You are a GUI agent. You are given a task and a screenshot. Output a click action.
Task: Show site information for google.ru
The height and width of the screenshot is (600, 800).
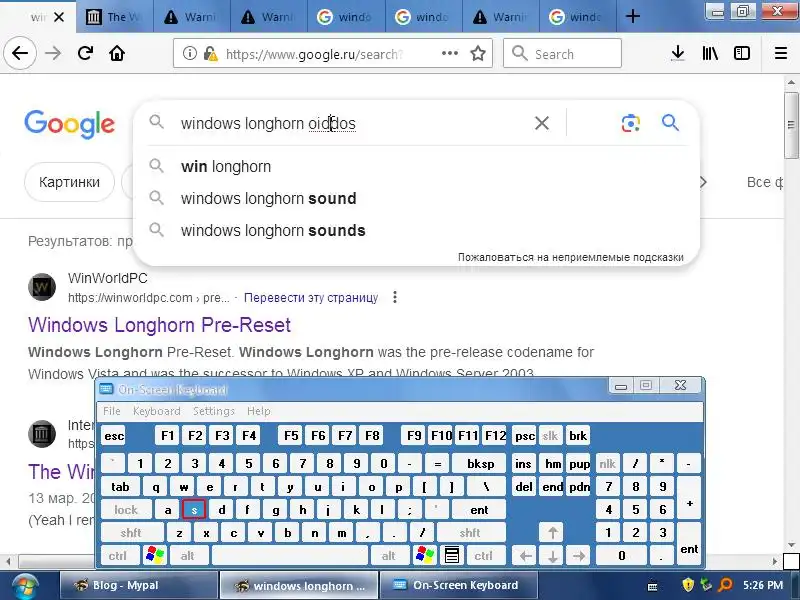click(x=190, y=53)
